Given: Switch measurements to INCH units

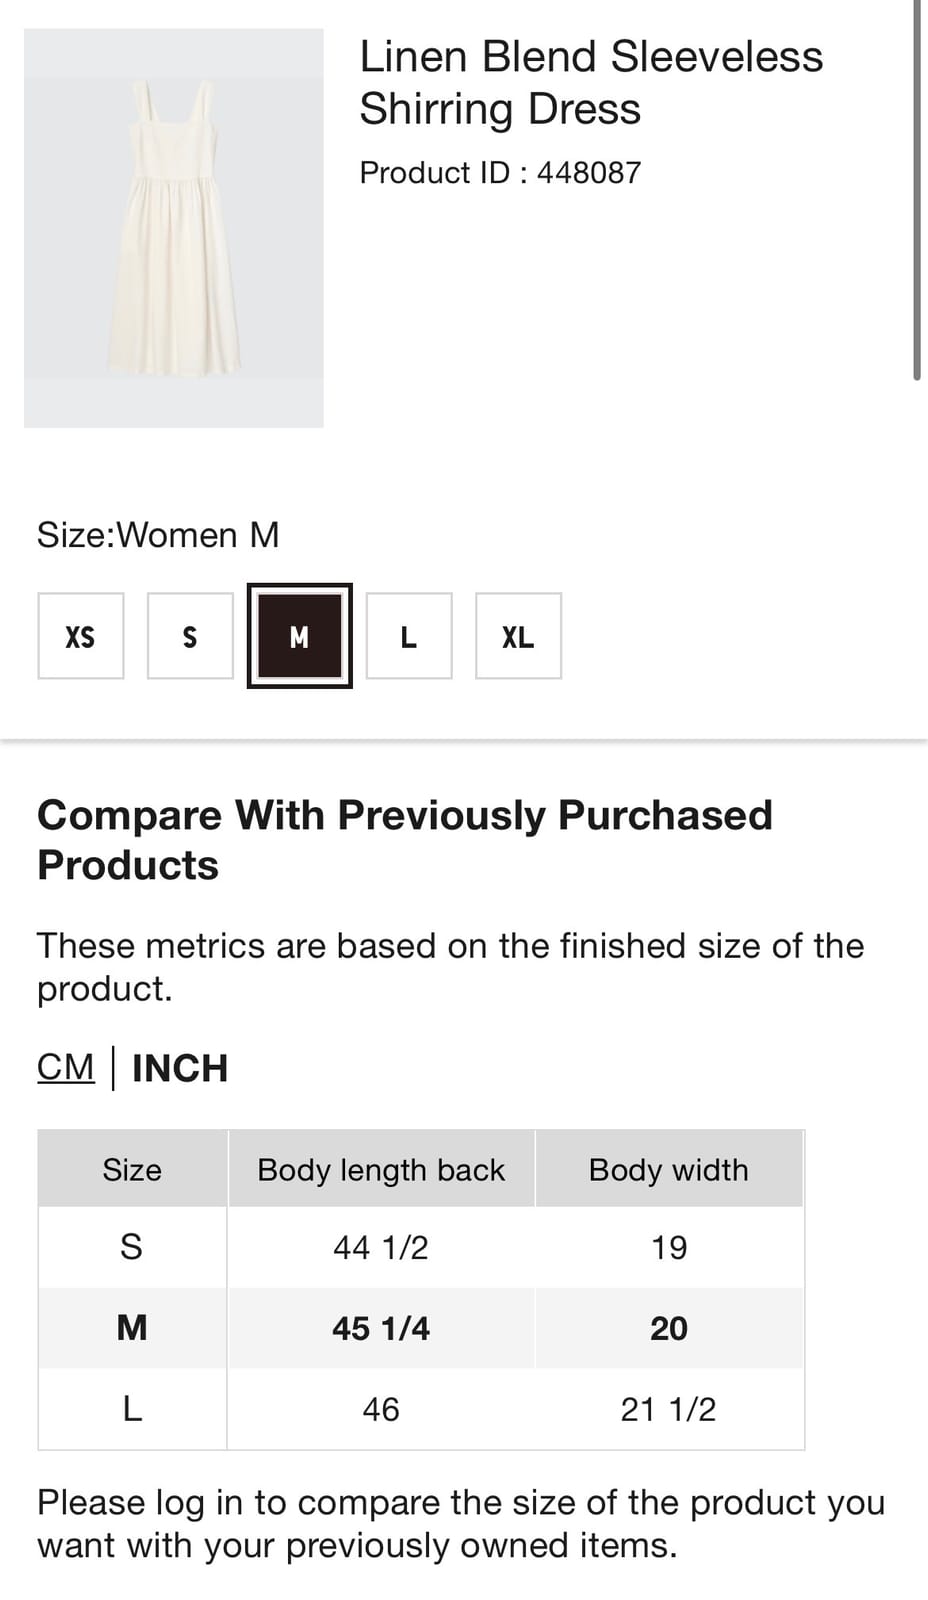Looking at the screenshot, I should click(180, 1067).
